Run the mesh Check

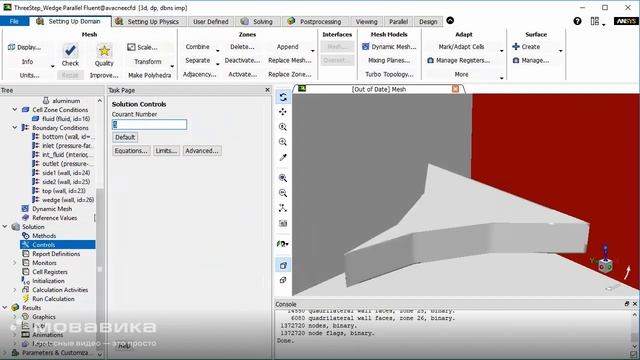(70, 55)
